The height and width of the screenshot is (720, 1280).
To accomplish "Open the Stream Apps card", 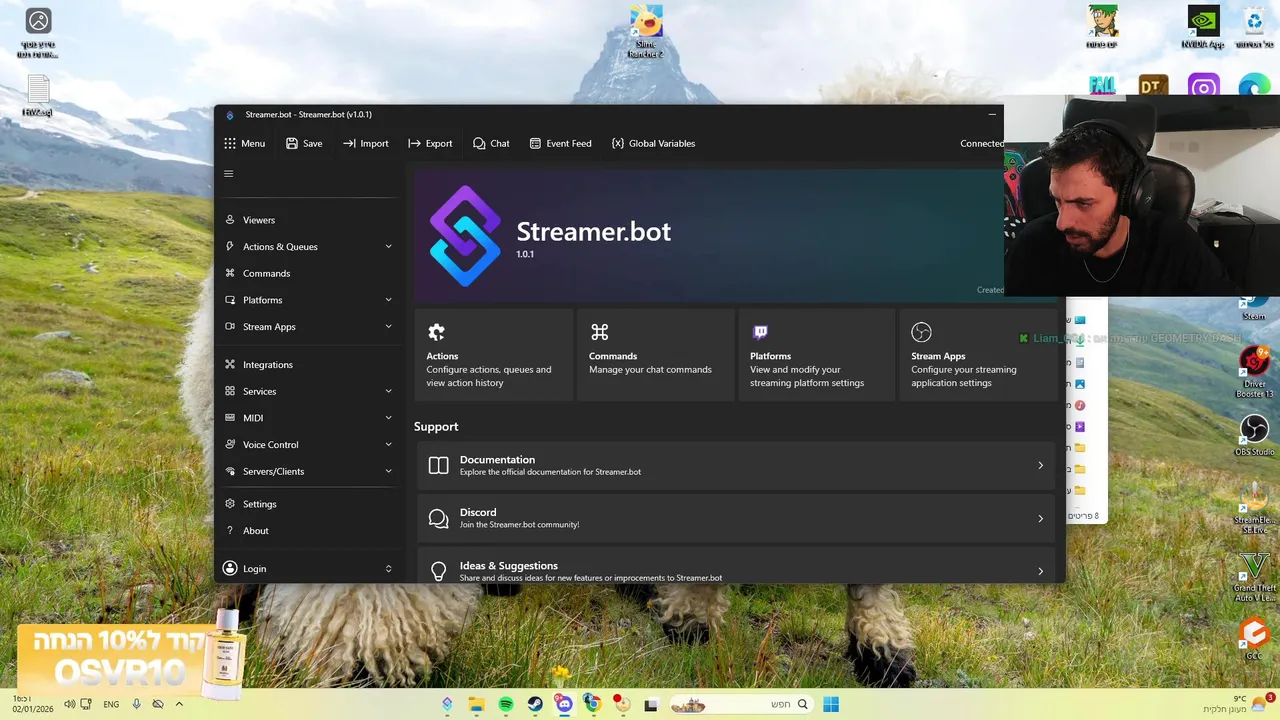I will pos(978,355).
